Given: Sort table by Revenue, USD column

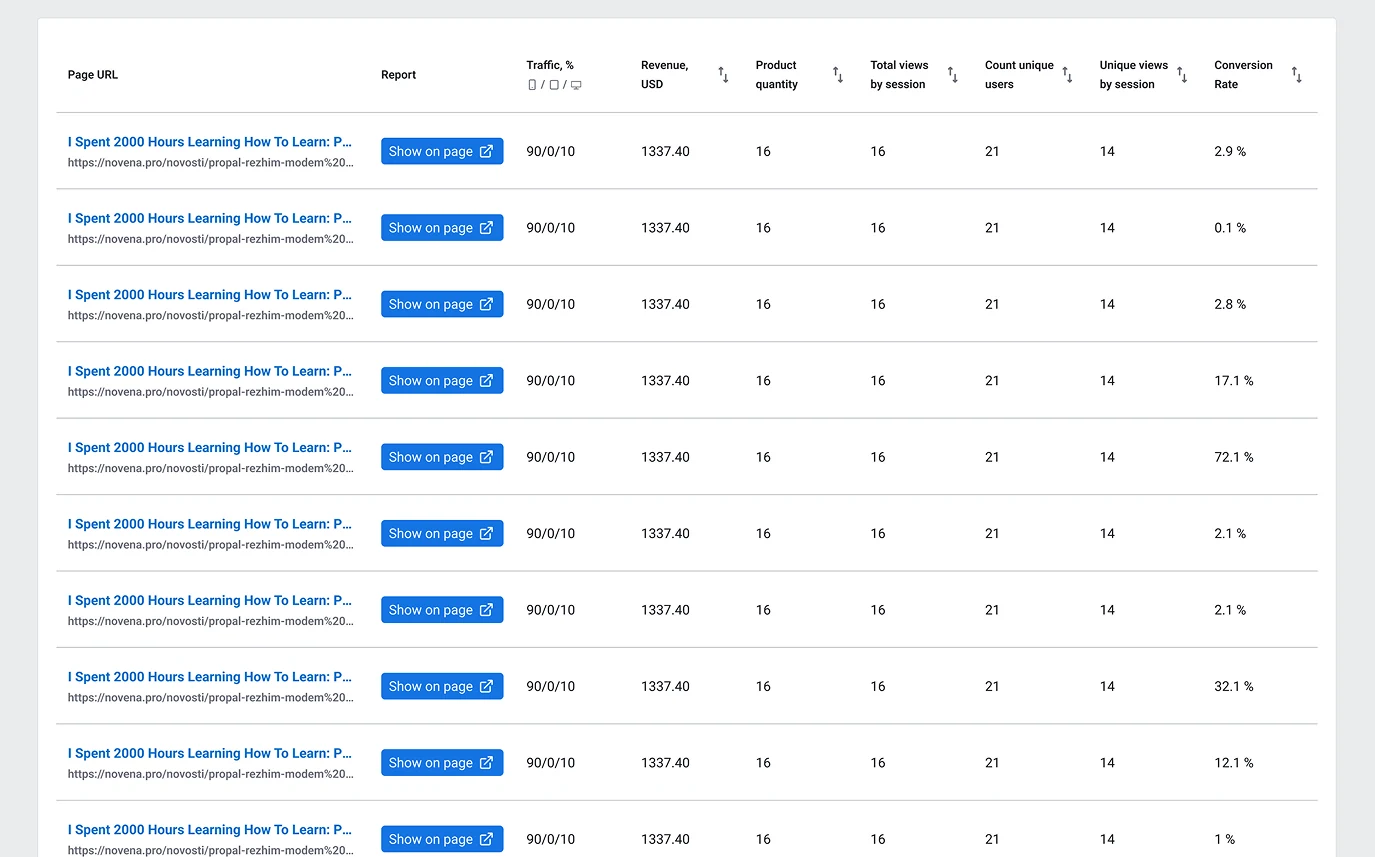Looking at the screenshot, I should (723, 75).
